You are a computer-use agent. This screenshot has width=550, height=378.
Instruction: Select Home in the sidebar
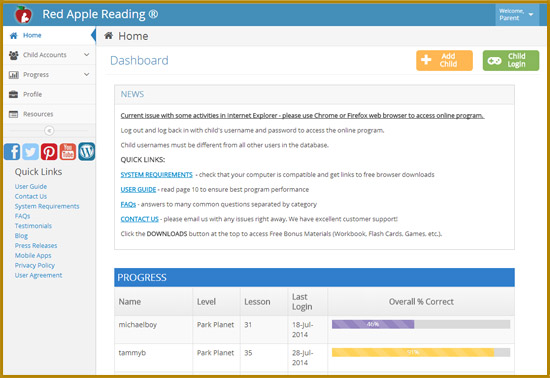point(49,35)
